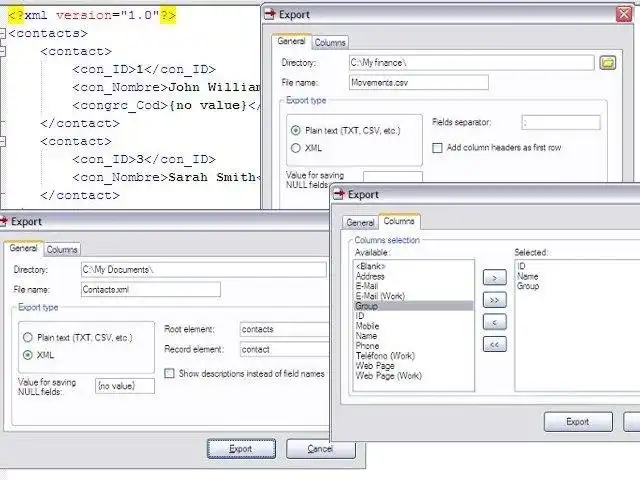Click the xml version declaration line
This screenshot has height=480, width=640.
click(92, 15)
